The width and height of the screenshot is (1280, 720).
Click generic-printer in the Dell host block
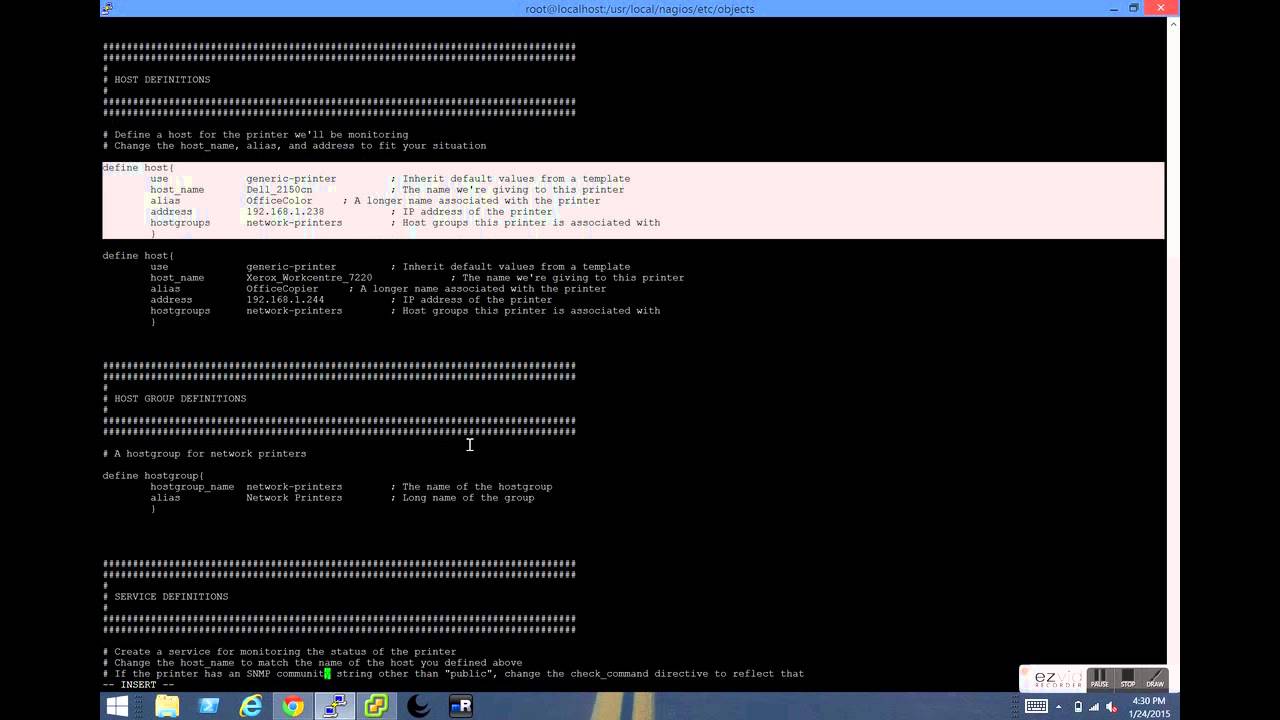pyautogui.click(x=291, y=179)
